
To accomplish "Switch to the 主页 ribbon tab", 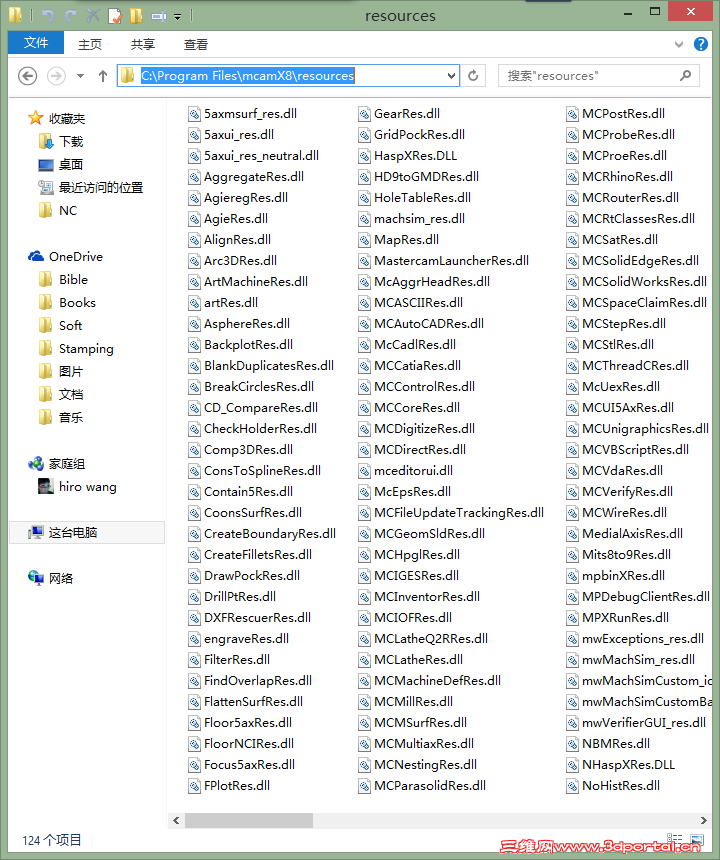I will (x=89, y=44).
